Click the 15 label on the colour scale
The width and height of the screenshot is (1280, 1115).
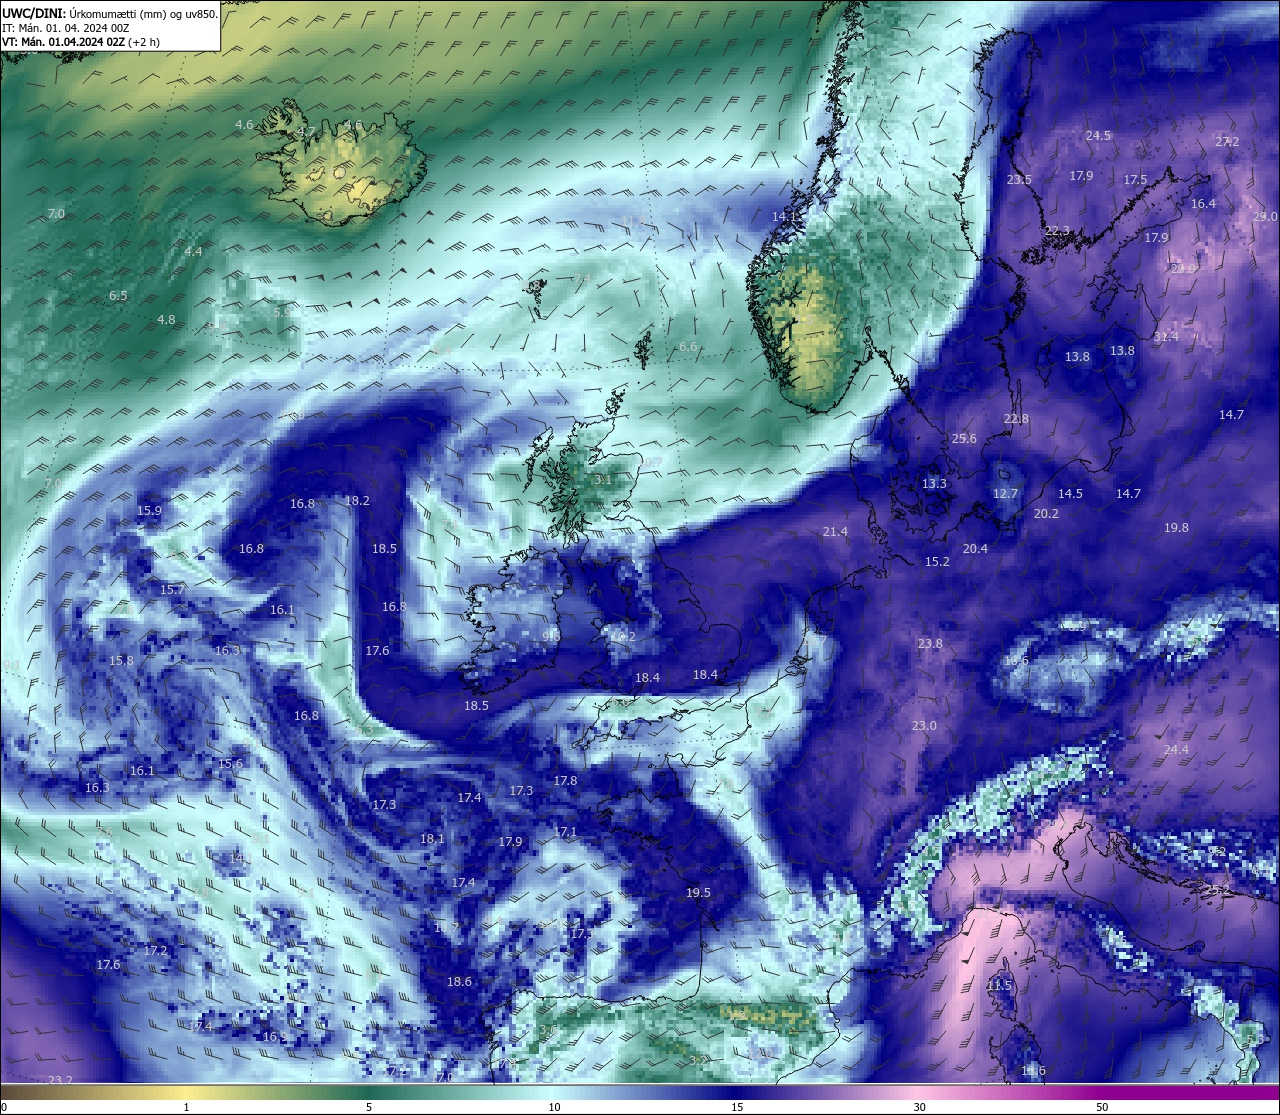[736, 1107]
